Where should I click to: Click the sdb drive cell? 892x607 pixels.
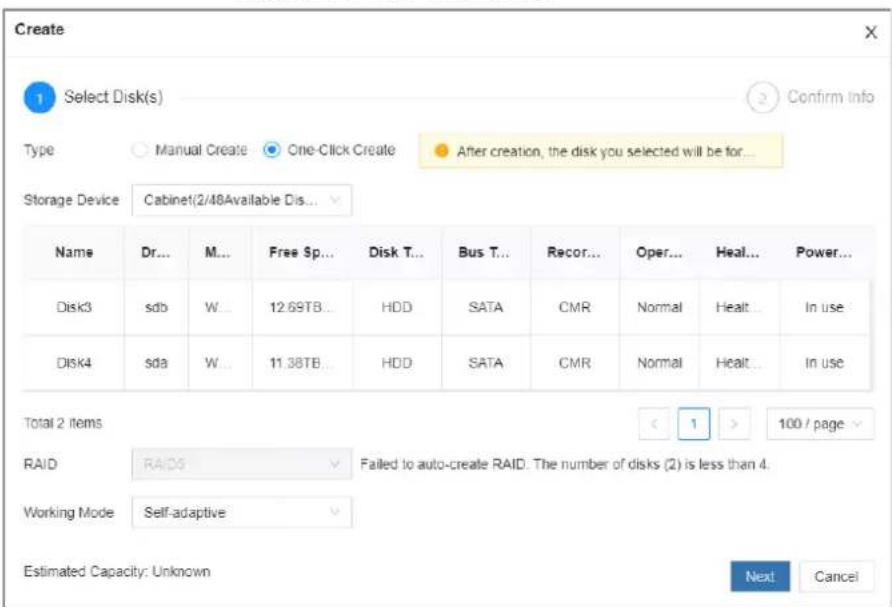pos(156,307)
